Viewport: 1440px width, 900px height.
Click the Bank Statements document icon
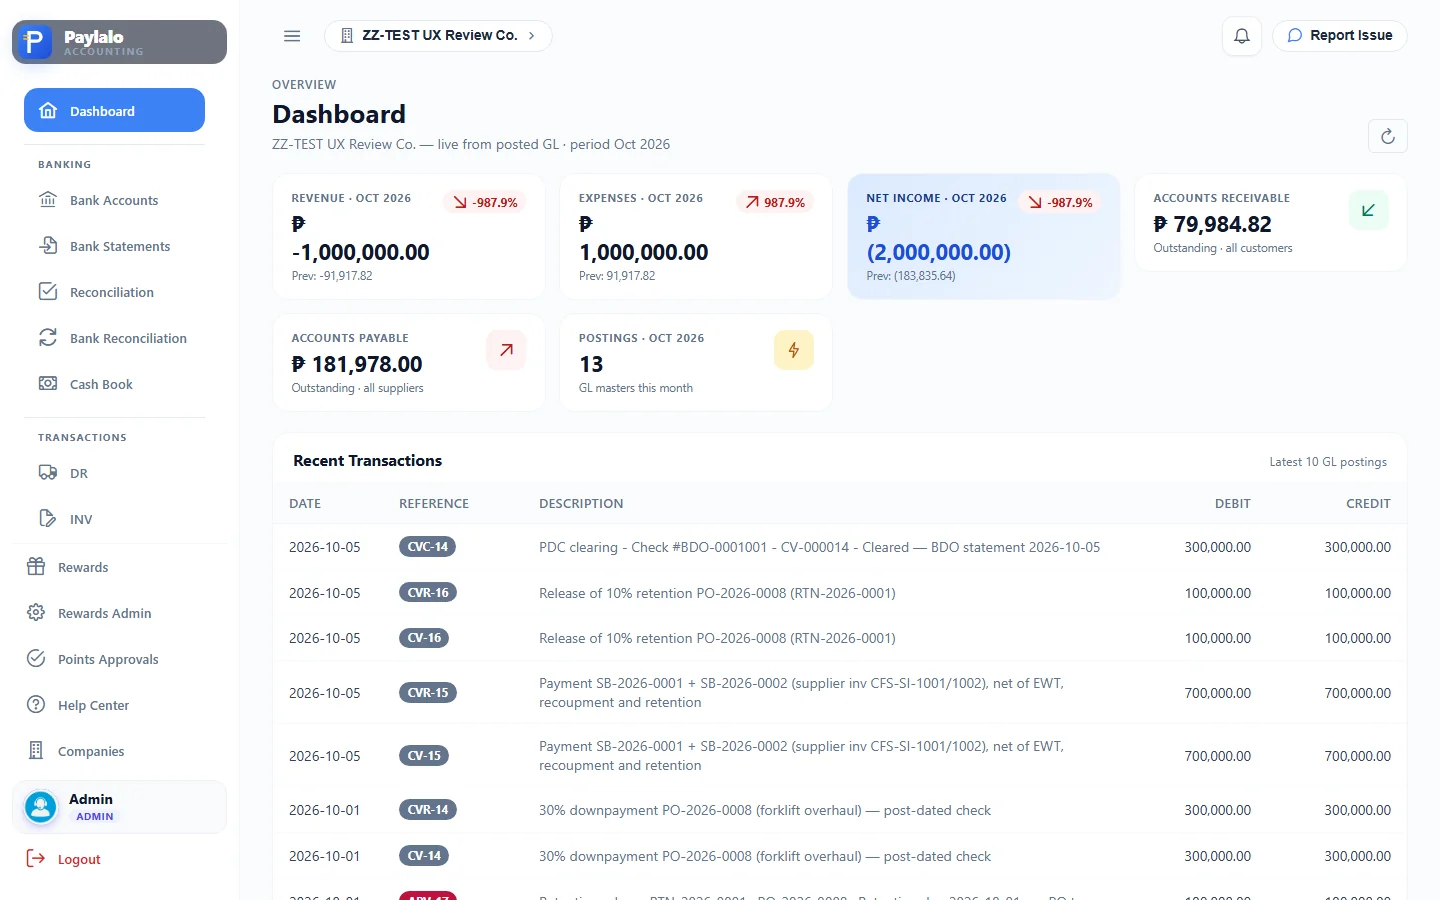48,246
